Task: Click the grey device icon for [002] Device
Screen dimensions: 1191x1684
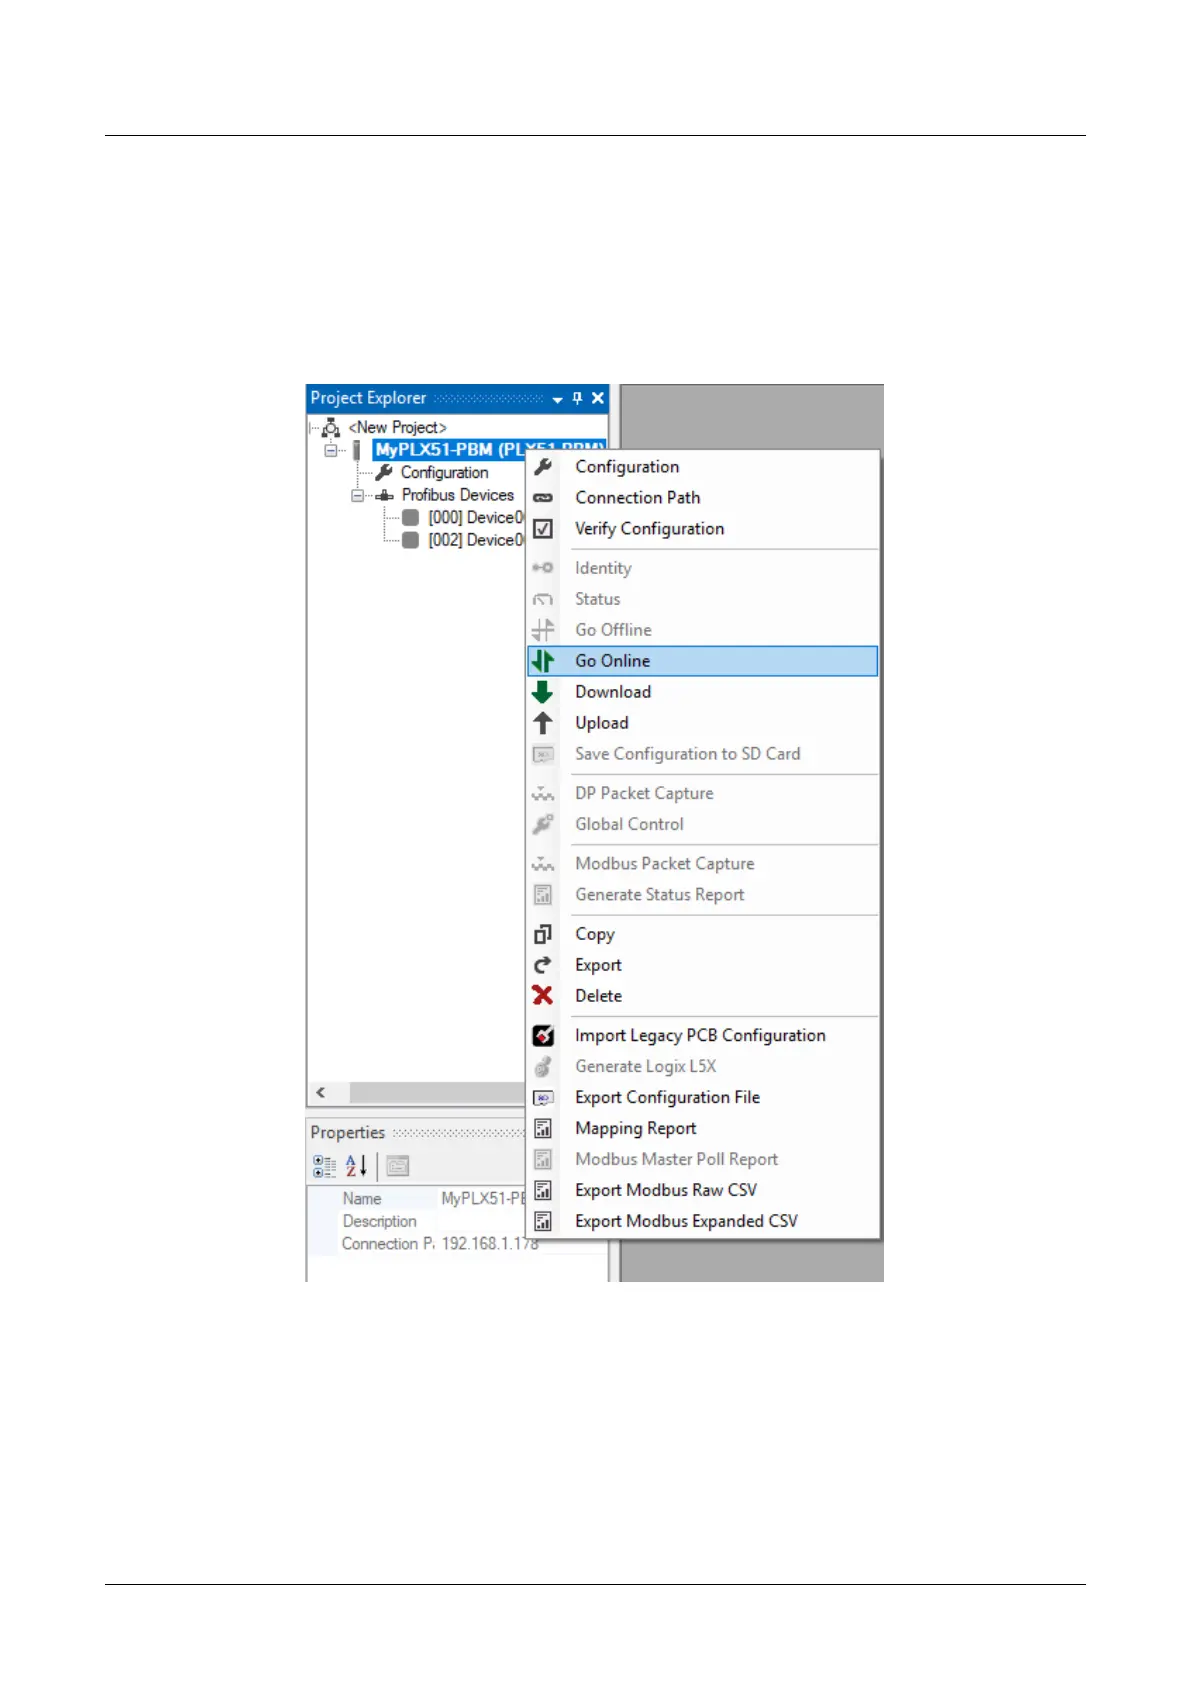Action: (410, 540)
